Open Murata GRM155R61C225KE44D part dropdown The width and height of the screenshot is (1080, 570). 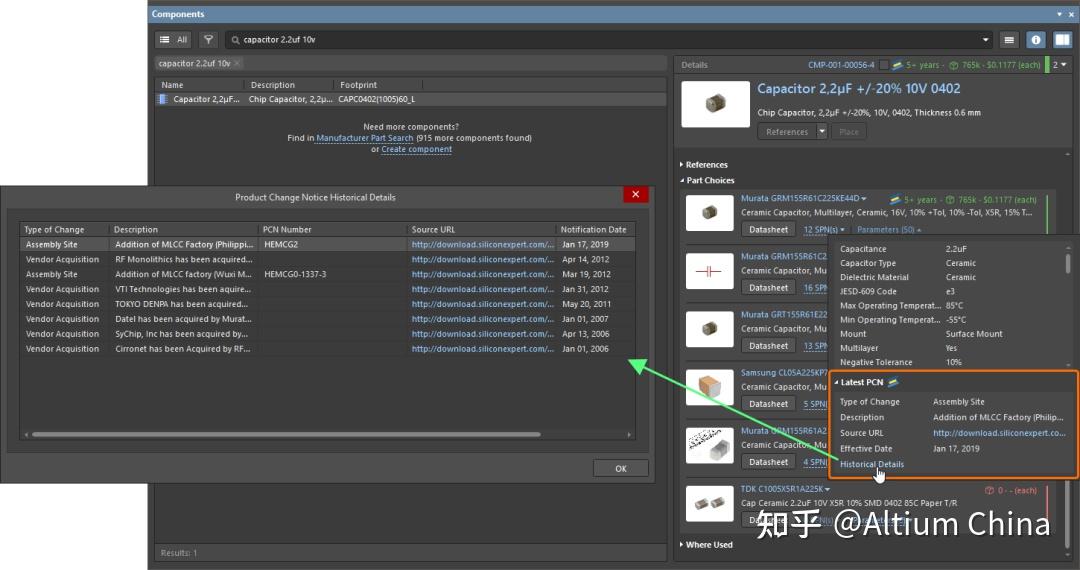point(864,198)
